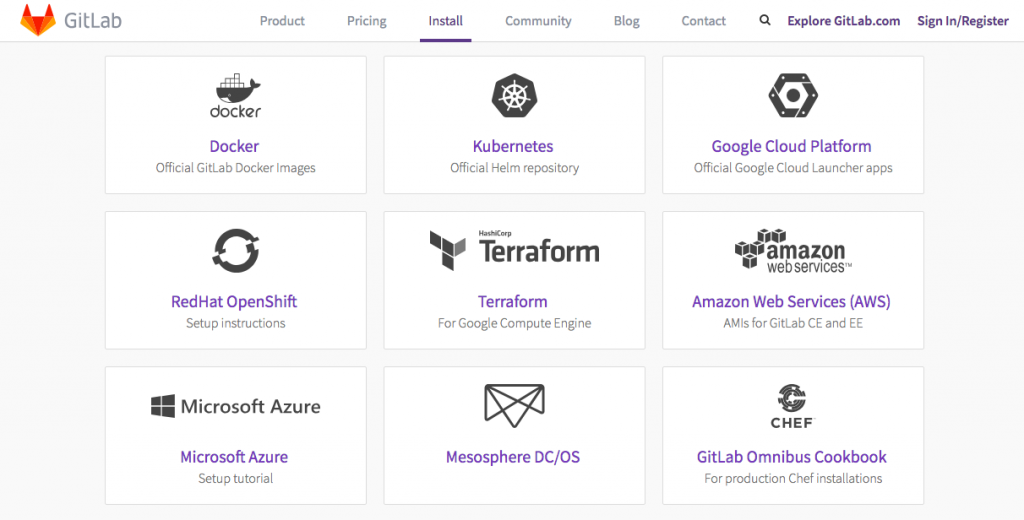Open the Amazon Web Services (AWS) link

click(792, 302)
